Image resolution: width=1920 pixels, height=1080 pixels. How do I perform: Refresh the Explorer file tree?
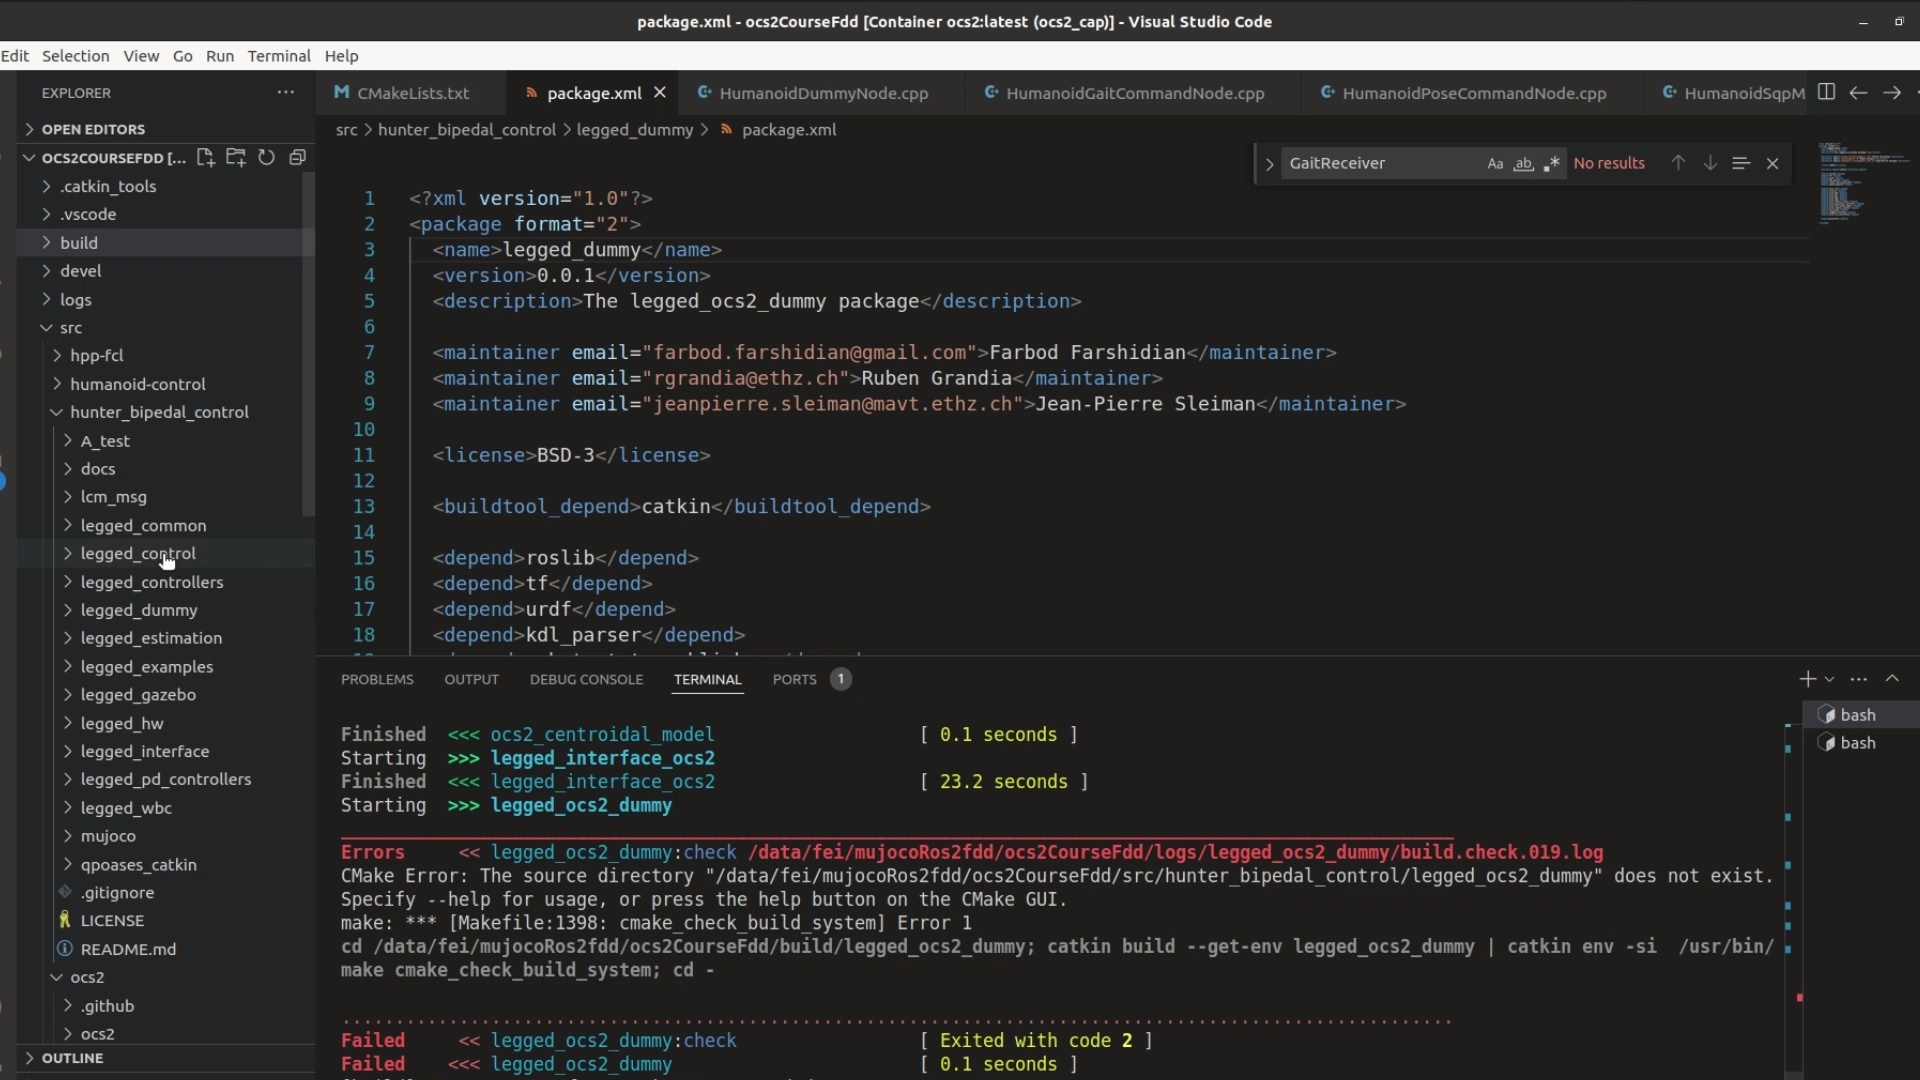(266, 157)
